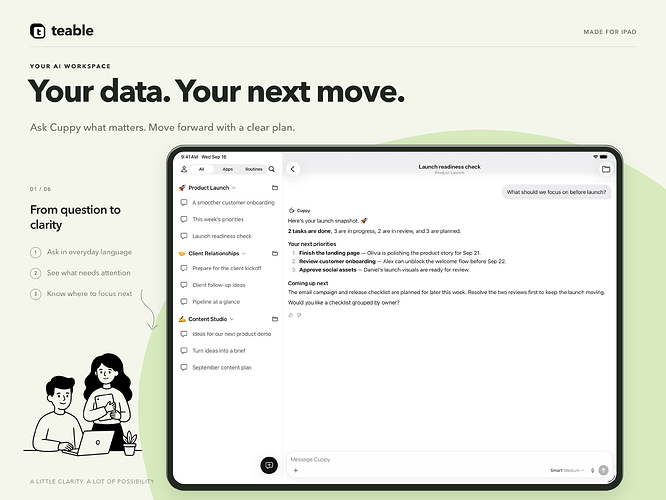
Task: Click the 'Know where to focus next' step
Action: coord(81,294)
